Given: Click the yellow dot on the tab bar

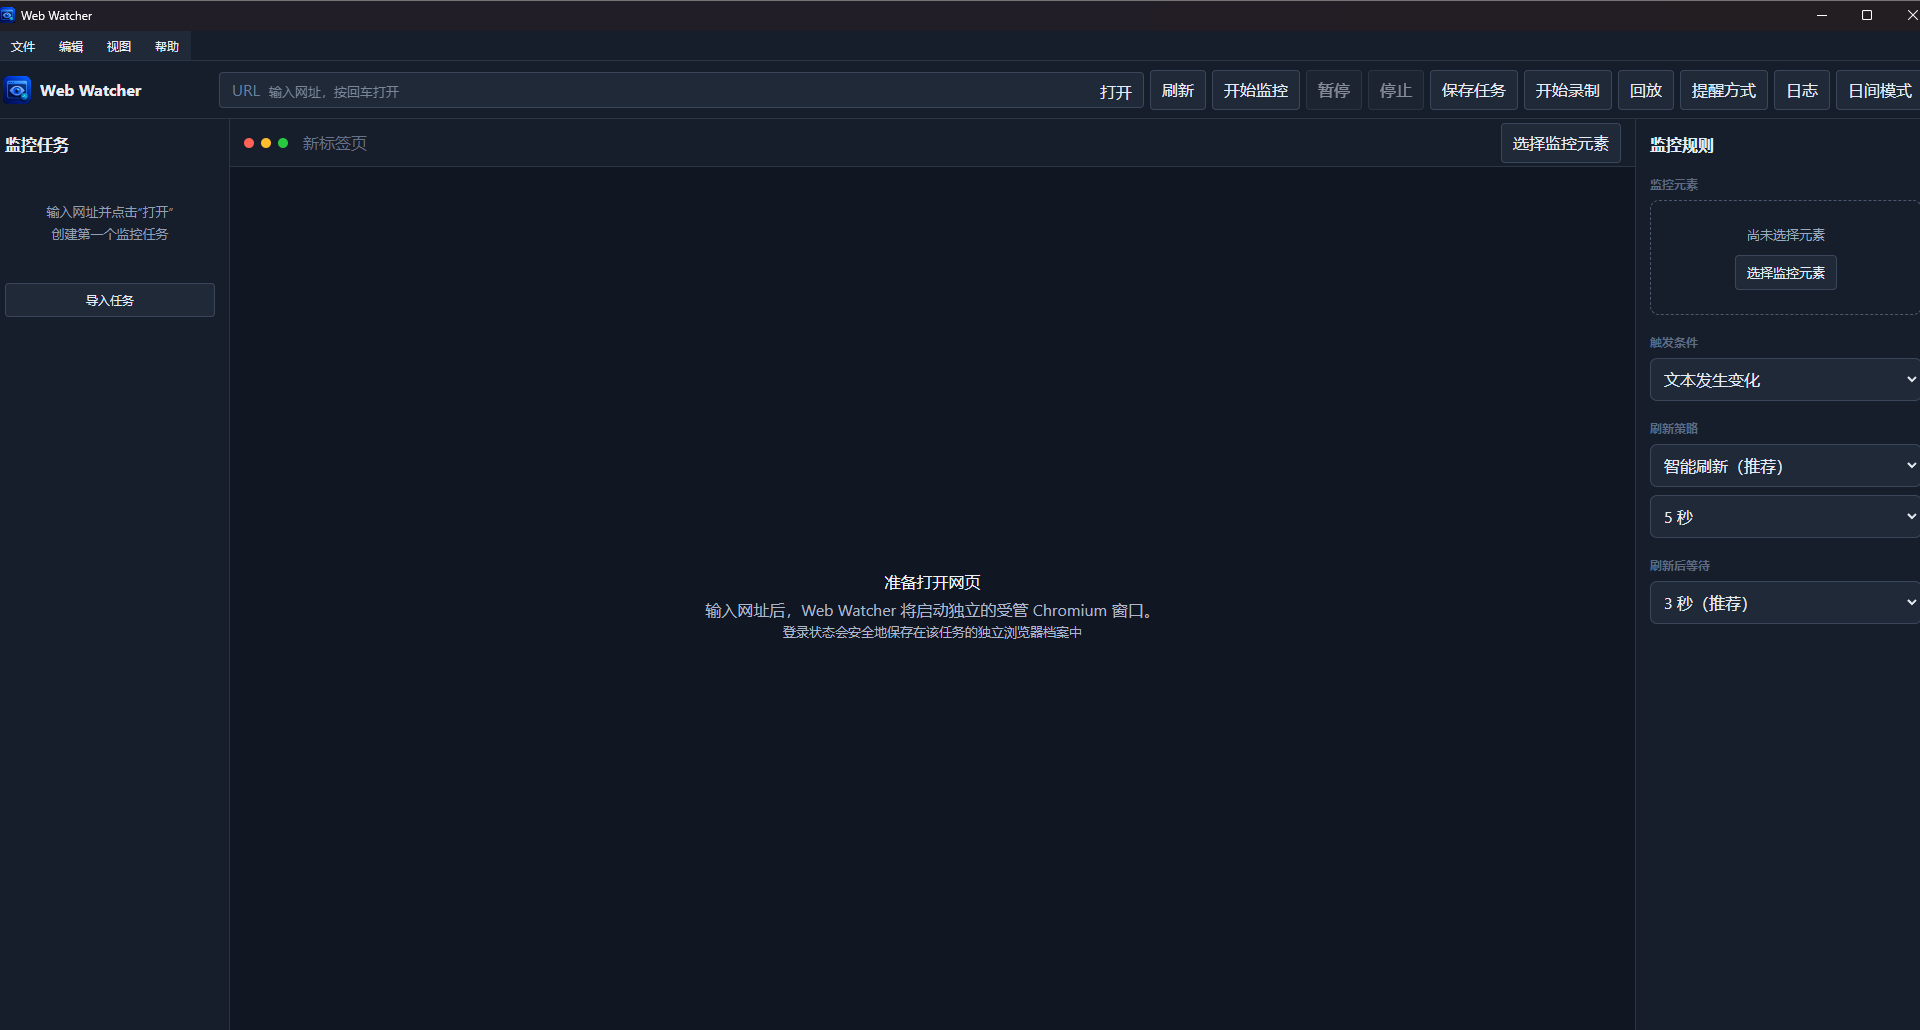Looking at the screenshot, I should coord(266,143).
